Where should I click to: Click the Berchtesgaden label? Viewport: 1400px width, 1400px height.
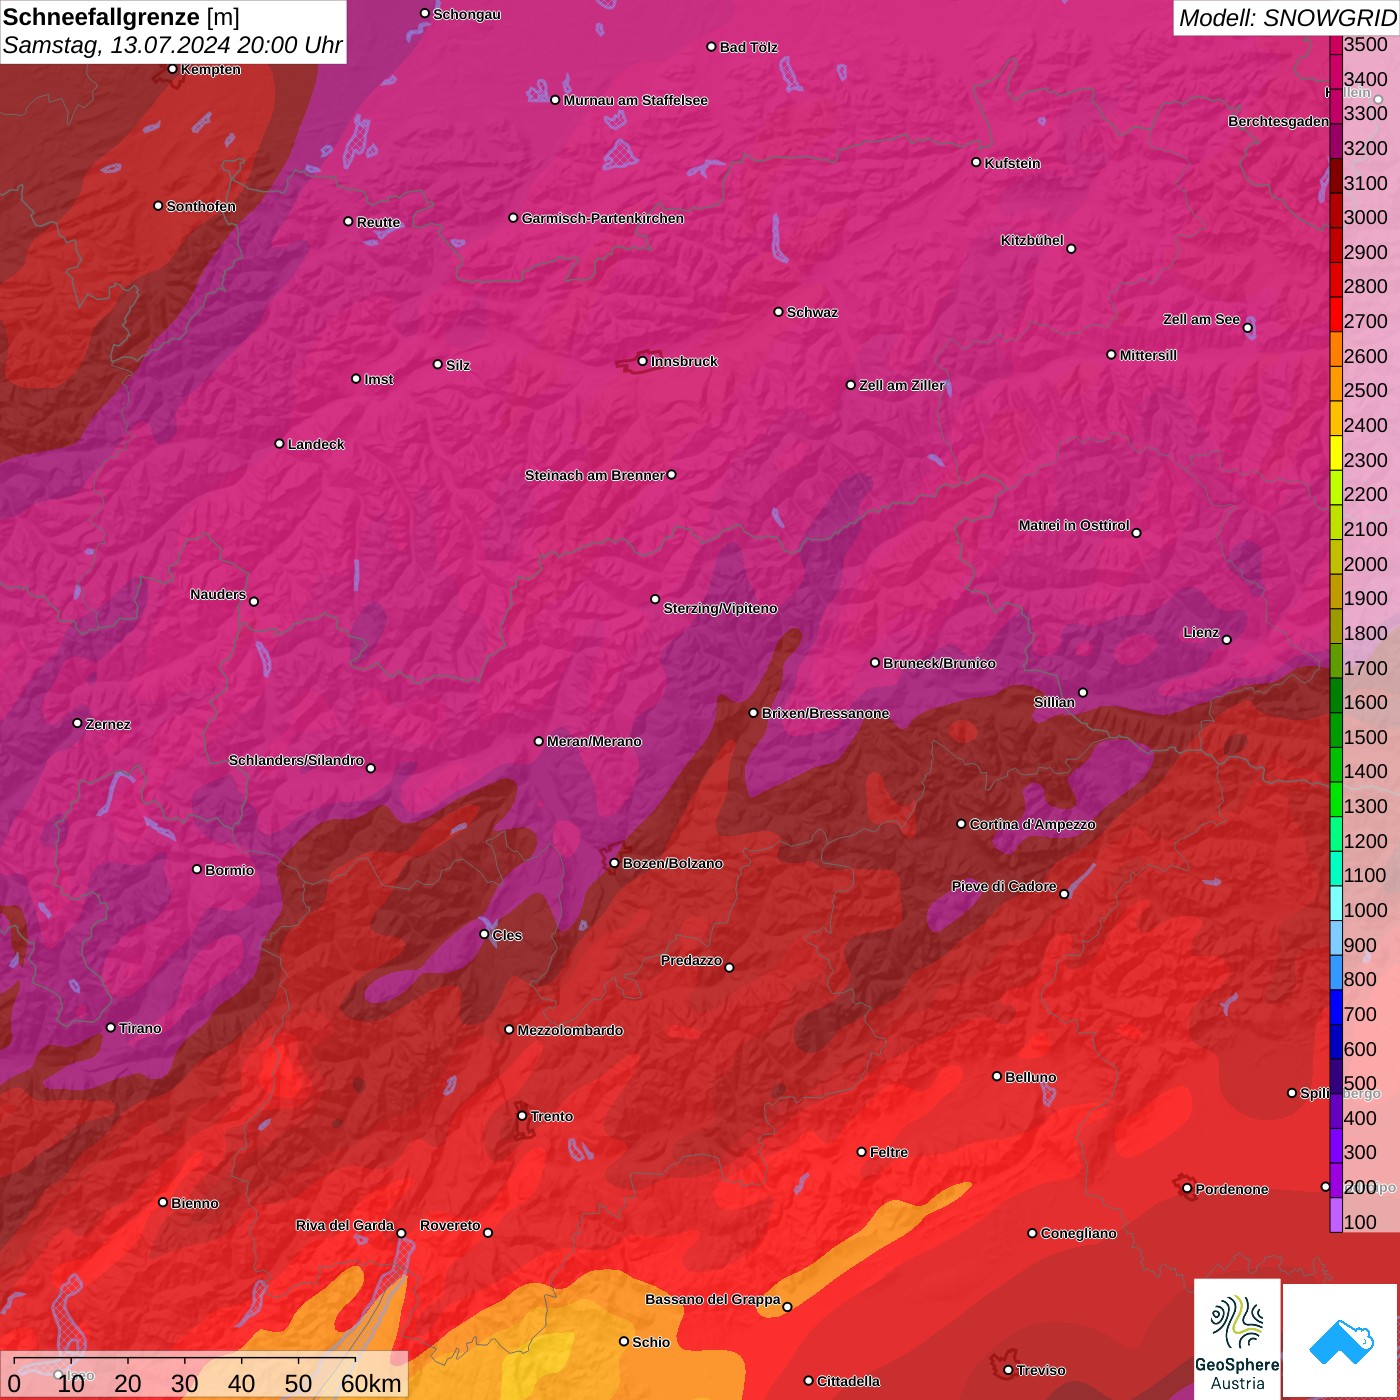pyautogui.click(x=1278, y=121)
